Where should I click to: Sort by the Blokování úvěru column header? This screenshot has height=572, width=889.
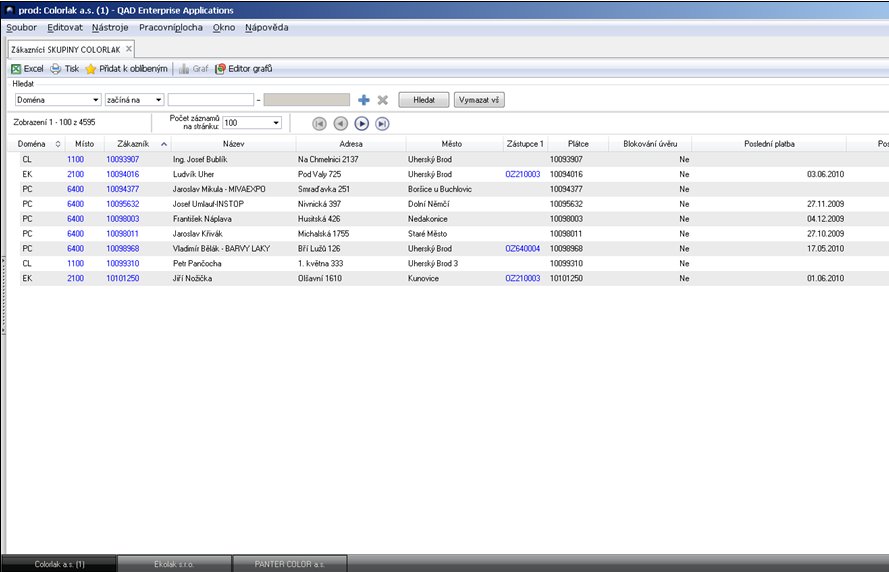650,144
